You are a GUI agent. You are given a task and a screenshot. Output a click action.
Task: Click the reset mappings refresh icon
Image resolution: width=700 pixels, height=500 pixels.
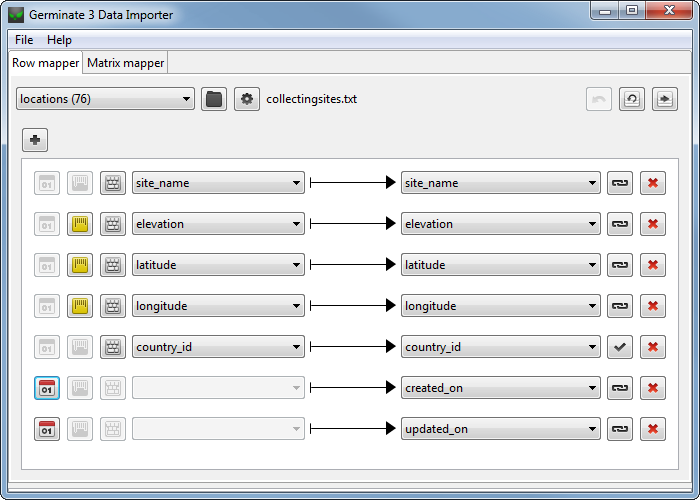[x=631, y=99]
